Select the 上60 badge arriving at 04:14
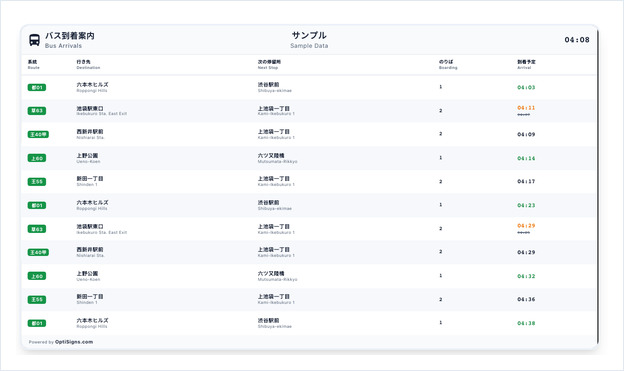Viewport: 624px width, 371px height. [x=37, y=158]
